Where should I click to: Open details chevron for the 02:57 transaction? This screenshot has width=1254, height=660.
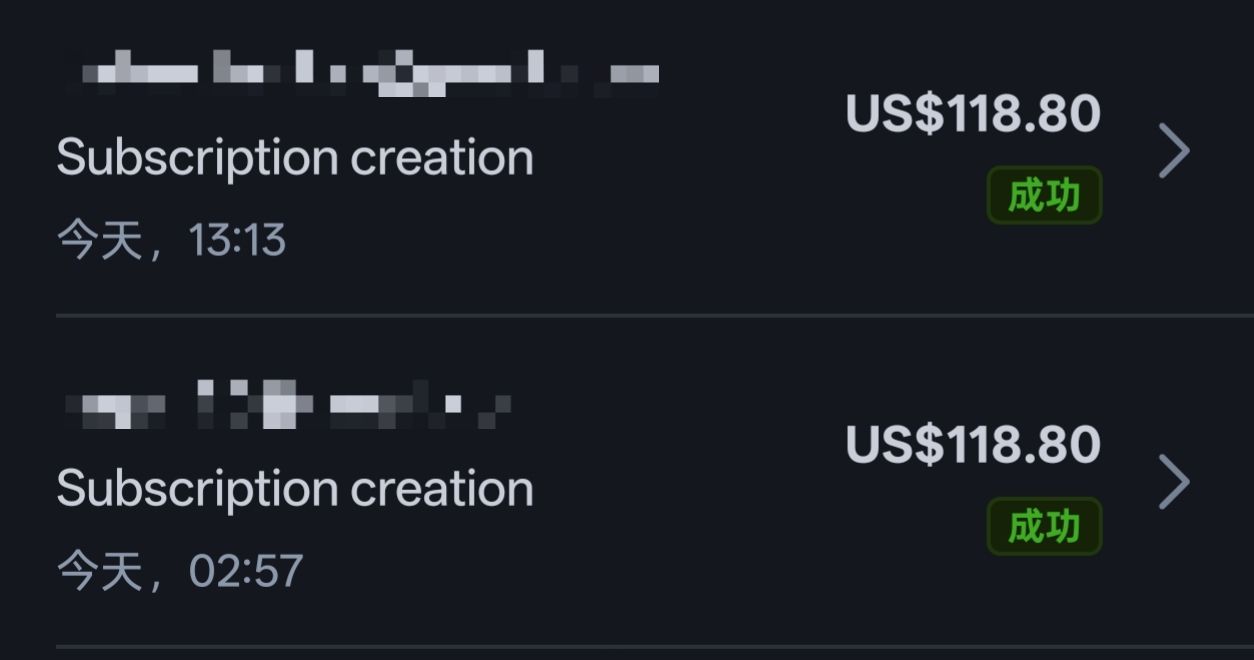click(x=1174, y=482)
